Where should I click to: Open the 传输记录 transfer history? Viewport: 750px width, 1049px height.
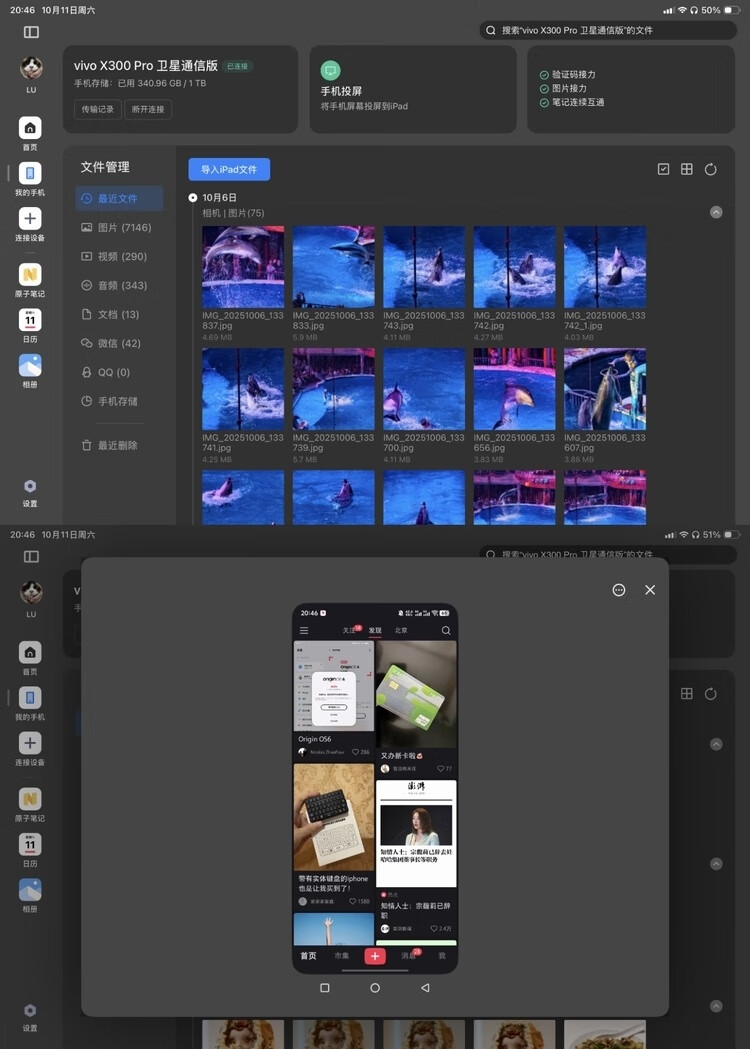click(x=98, y=109)
